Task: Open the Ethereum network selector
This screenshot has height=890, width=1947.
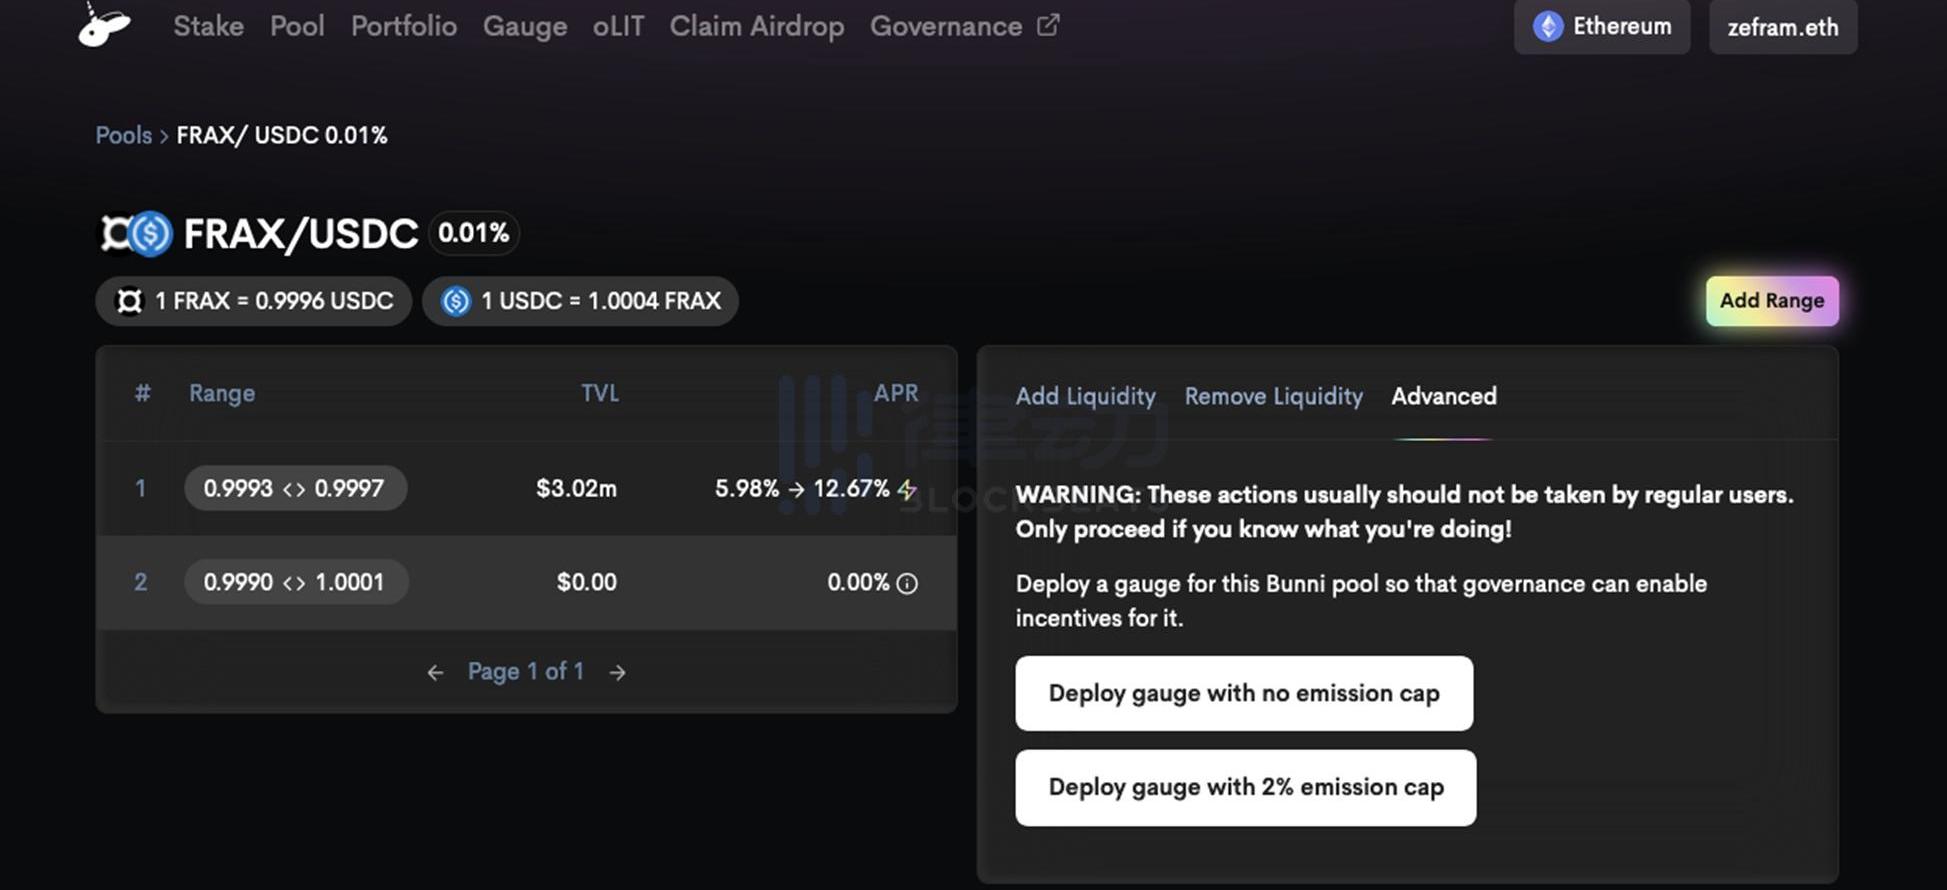Action: 1601,26
